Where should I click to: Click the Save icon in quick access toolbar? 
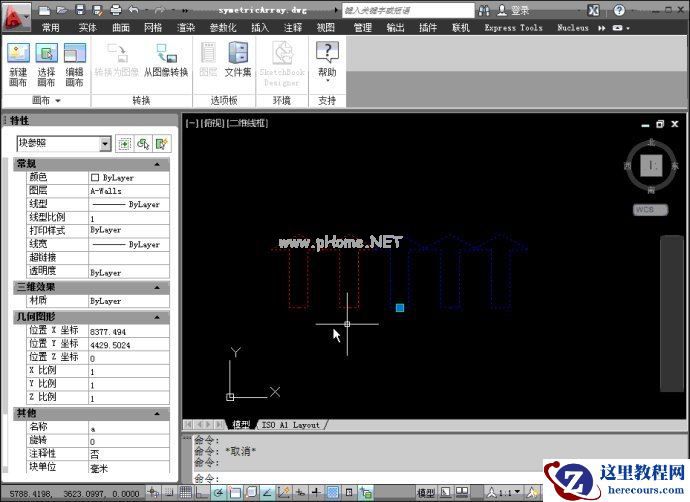(80, 10)
